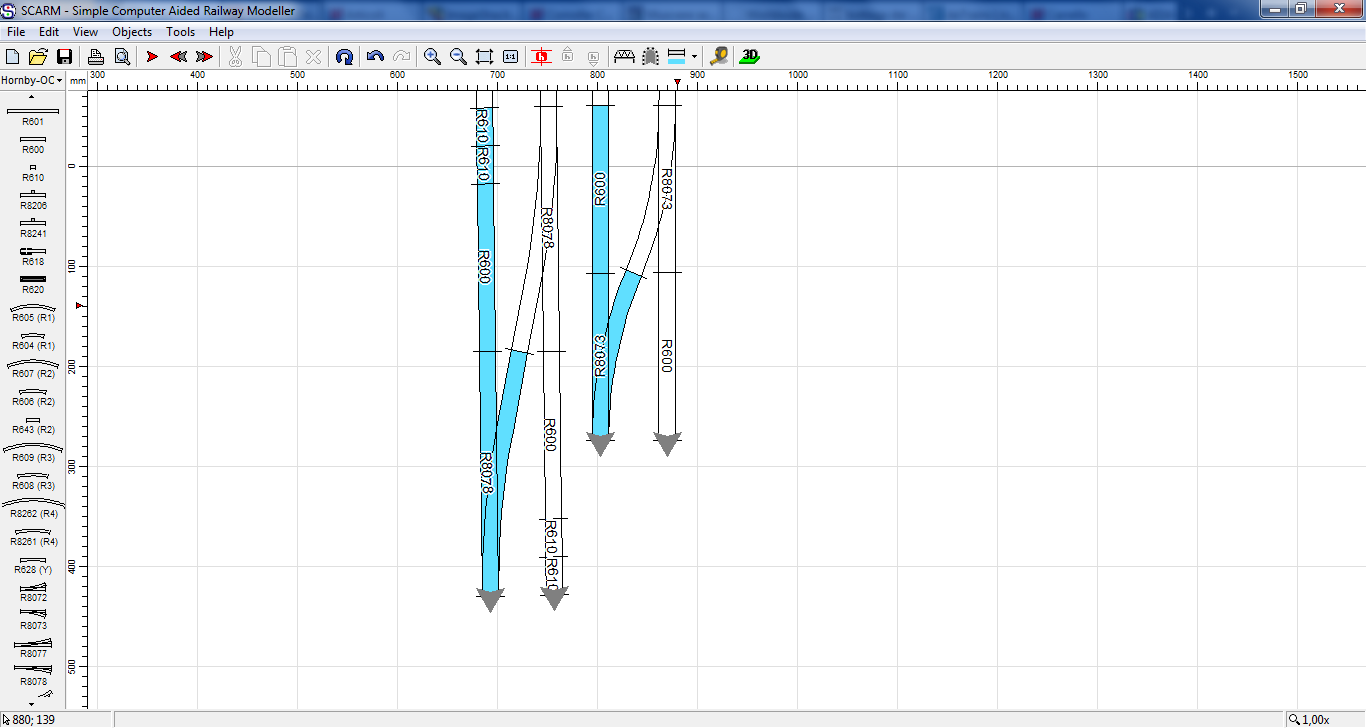Zoom out of the plan
This screenshot has width=1366, height=728.
click(458, 57)
